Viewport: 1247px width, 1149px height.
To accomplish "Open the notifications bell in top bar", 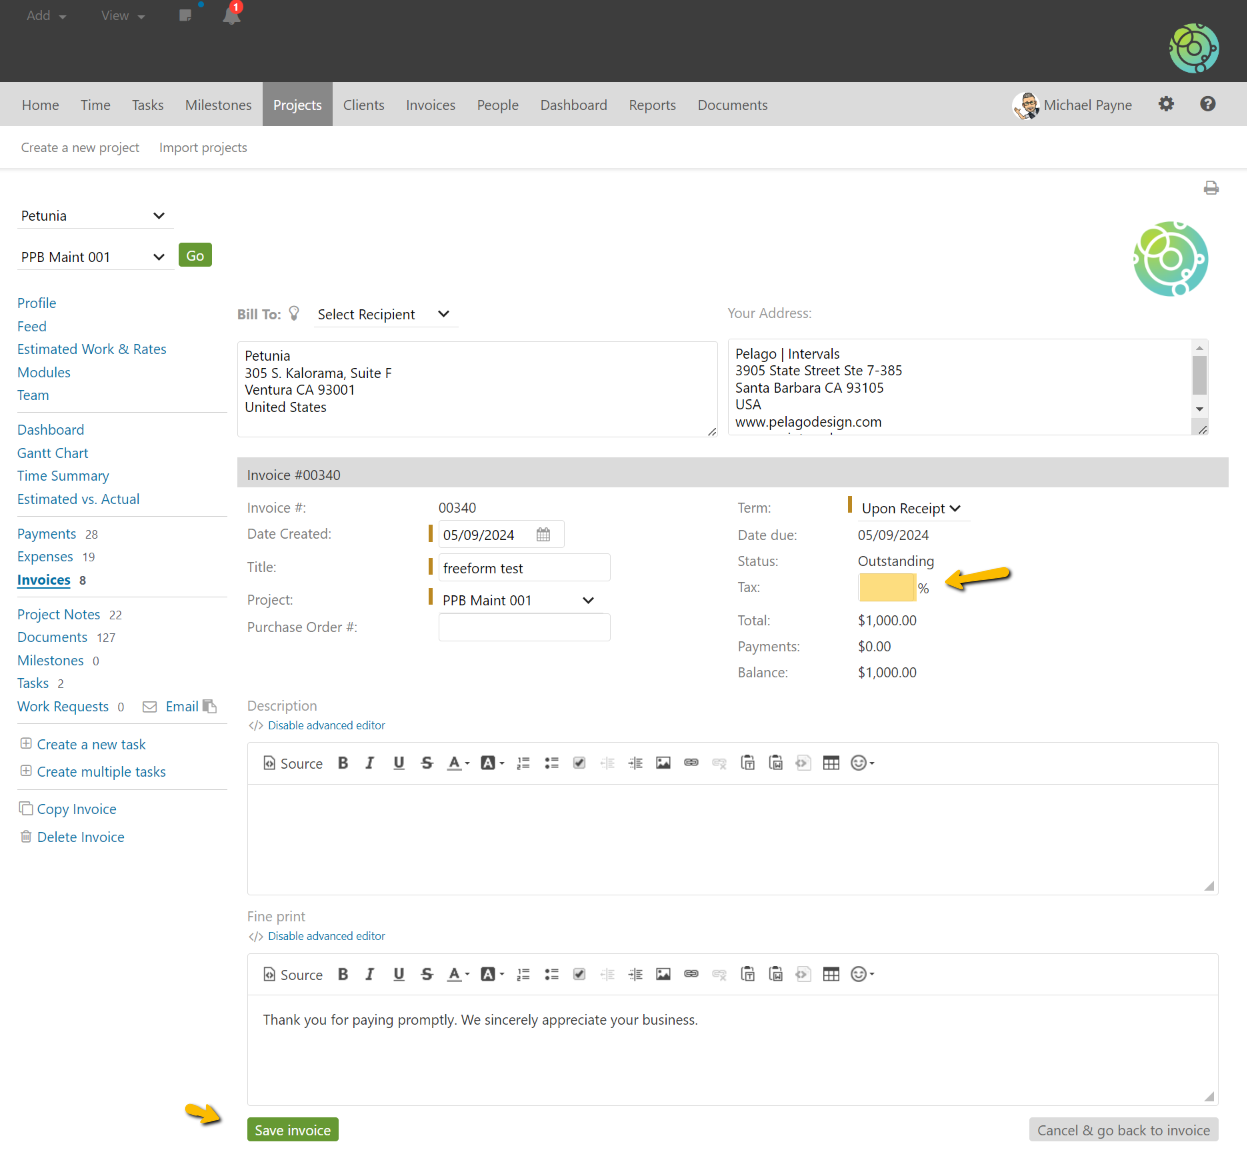I will (x=231, y=15).
